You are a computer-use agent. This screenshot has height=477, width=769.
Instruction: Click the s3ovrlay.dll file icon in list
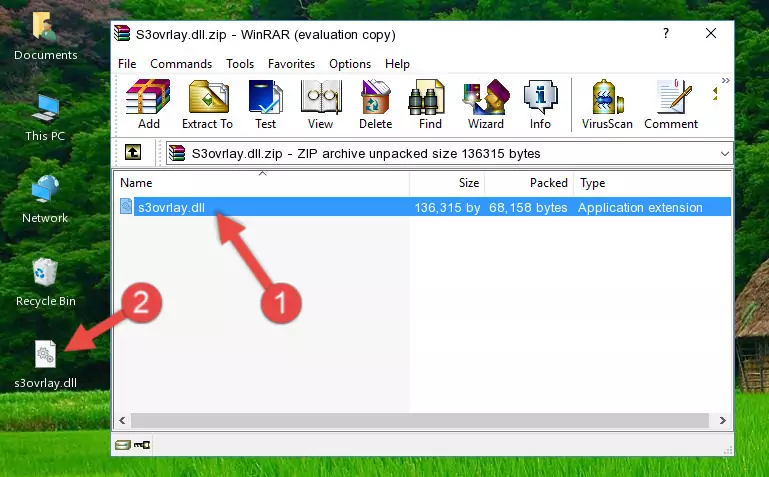click(126, 206)
